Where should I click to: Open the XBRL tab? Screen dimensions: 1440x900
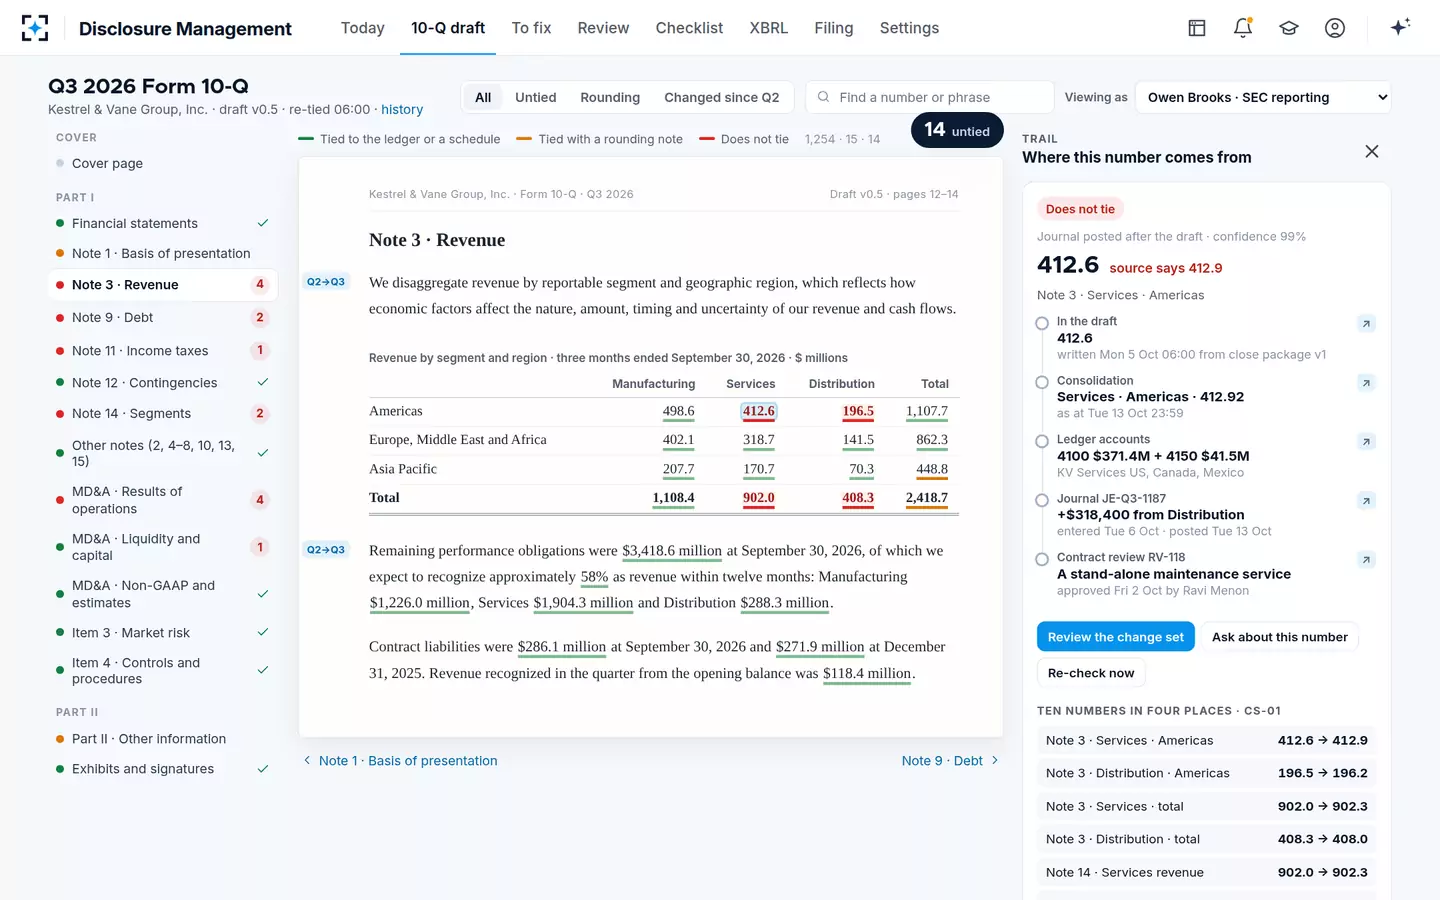(x=769, y=28)
